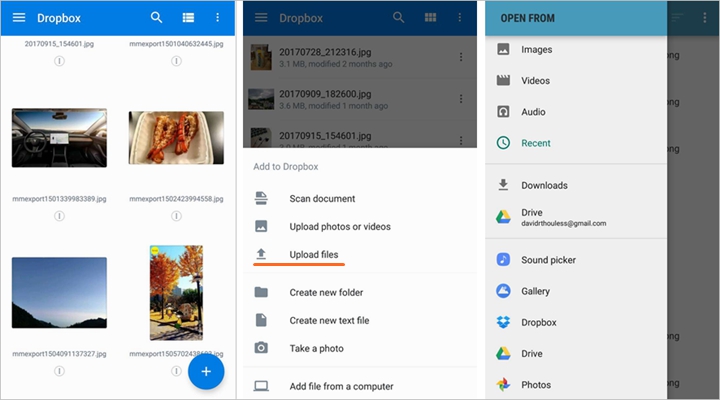Choose Take a photo

pyautogui.click(x=360, y=348)
